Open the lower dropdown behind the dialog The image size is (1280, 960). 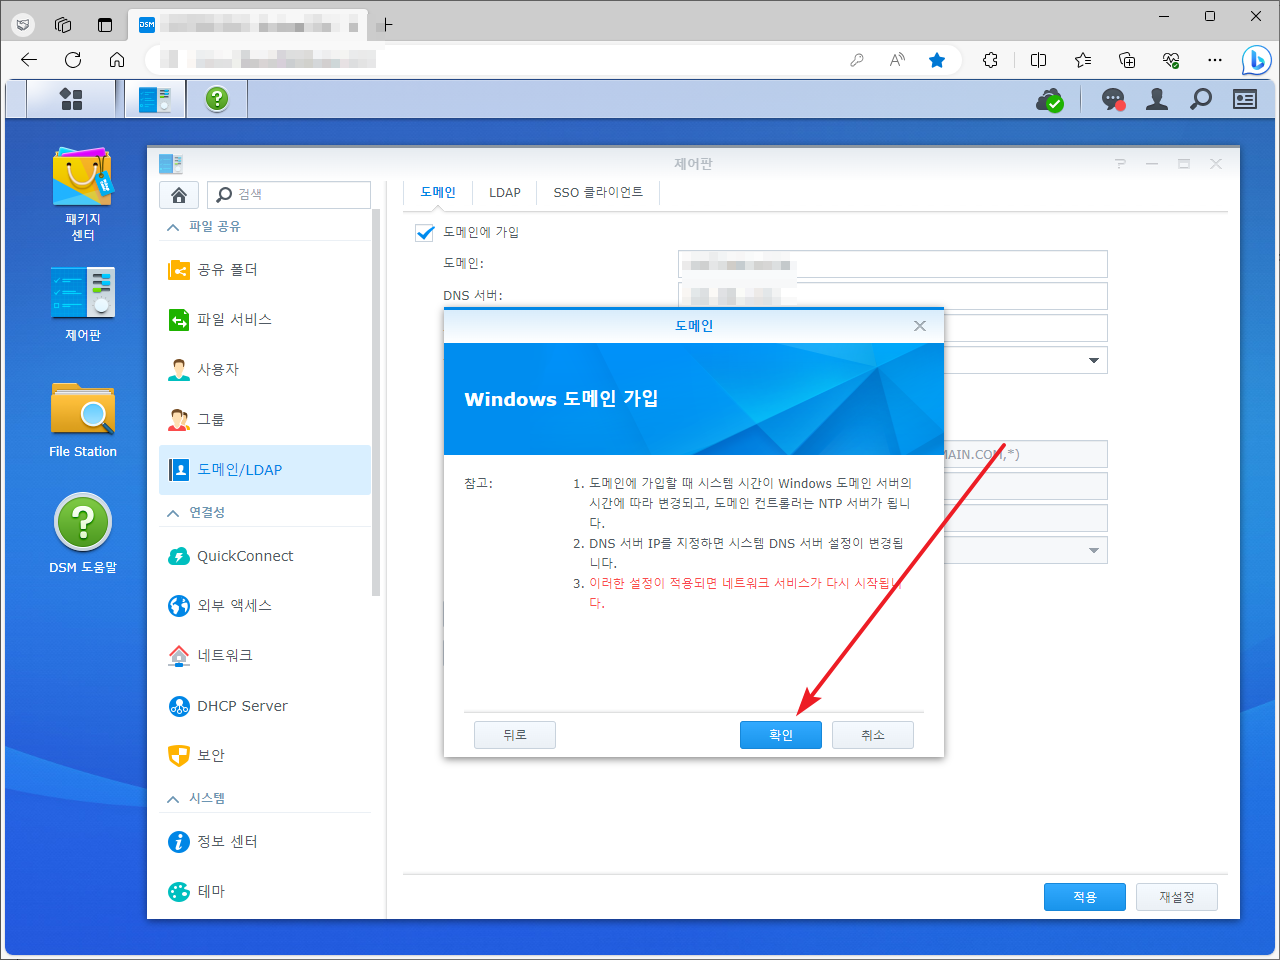[x=1093, y=550]
